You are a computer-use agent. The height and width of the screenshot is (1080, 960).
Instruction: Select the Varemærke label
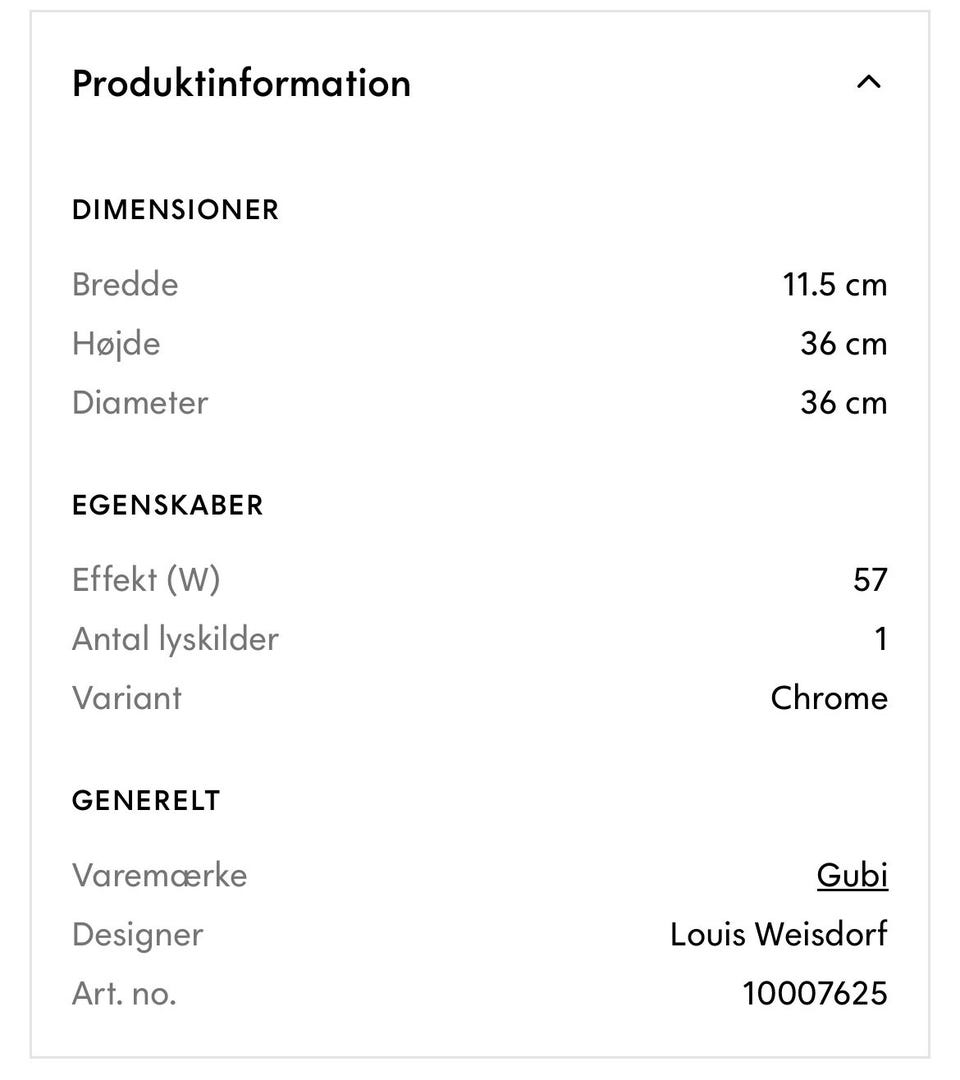click(159, 875)
